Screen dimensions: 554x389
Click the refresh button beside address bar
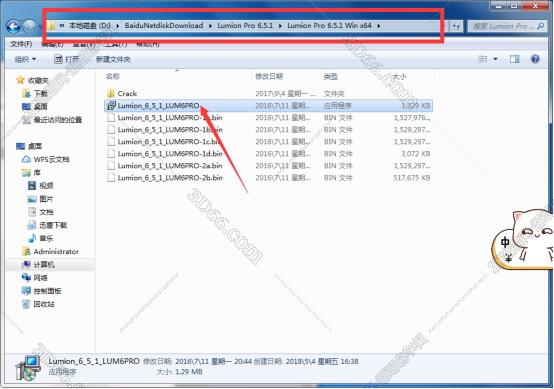pos(456,26)
